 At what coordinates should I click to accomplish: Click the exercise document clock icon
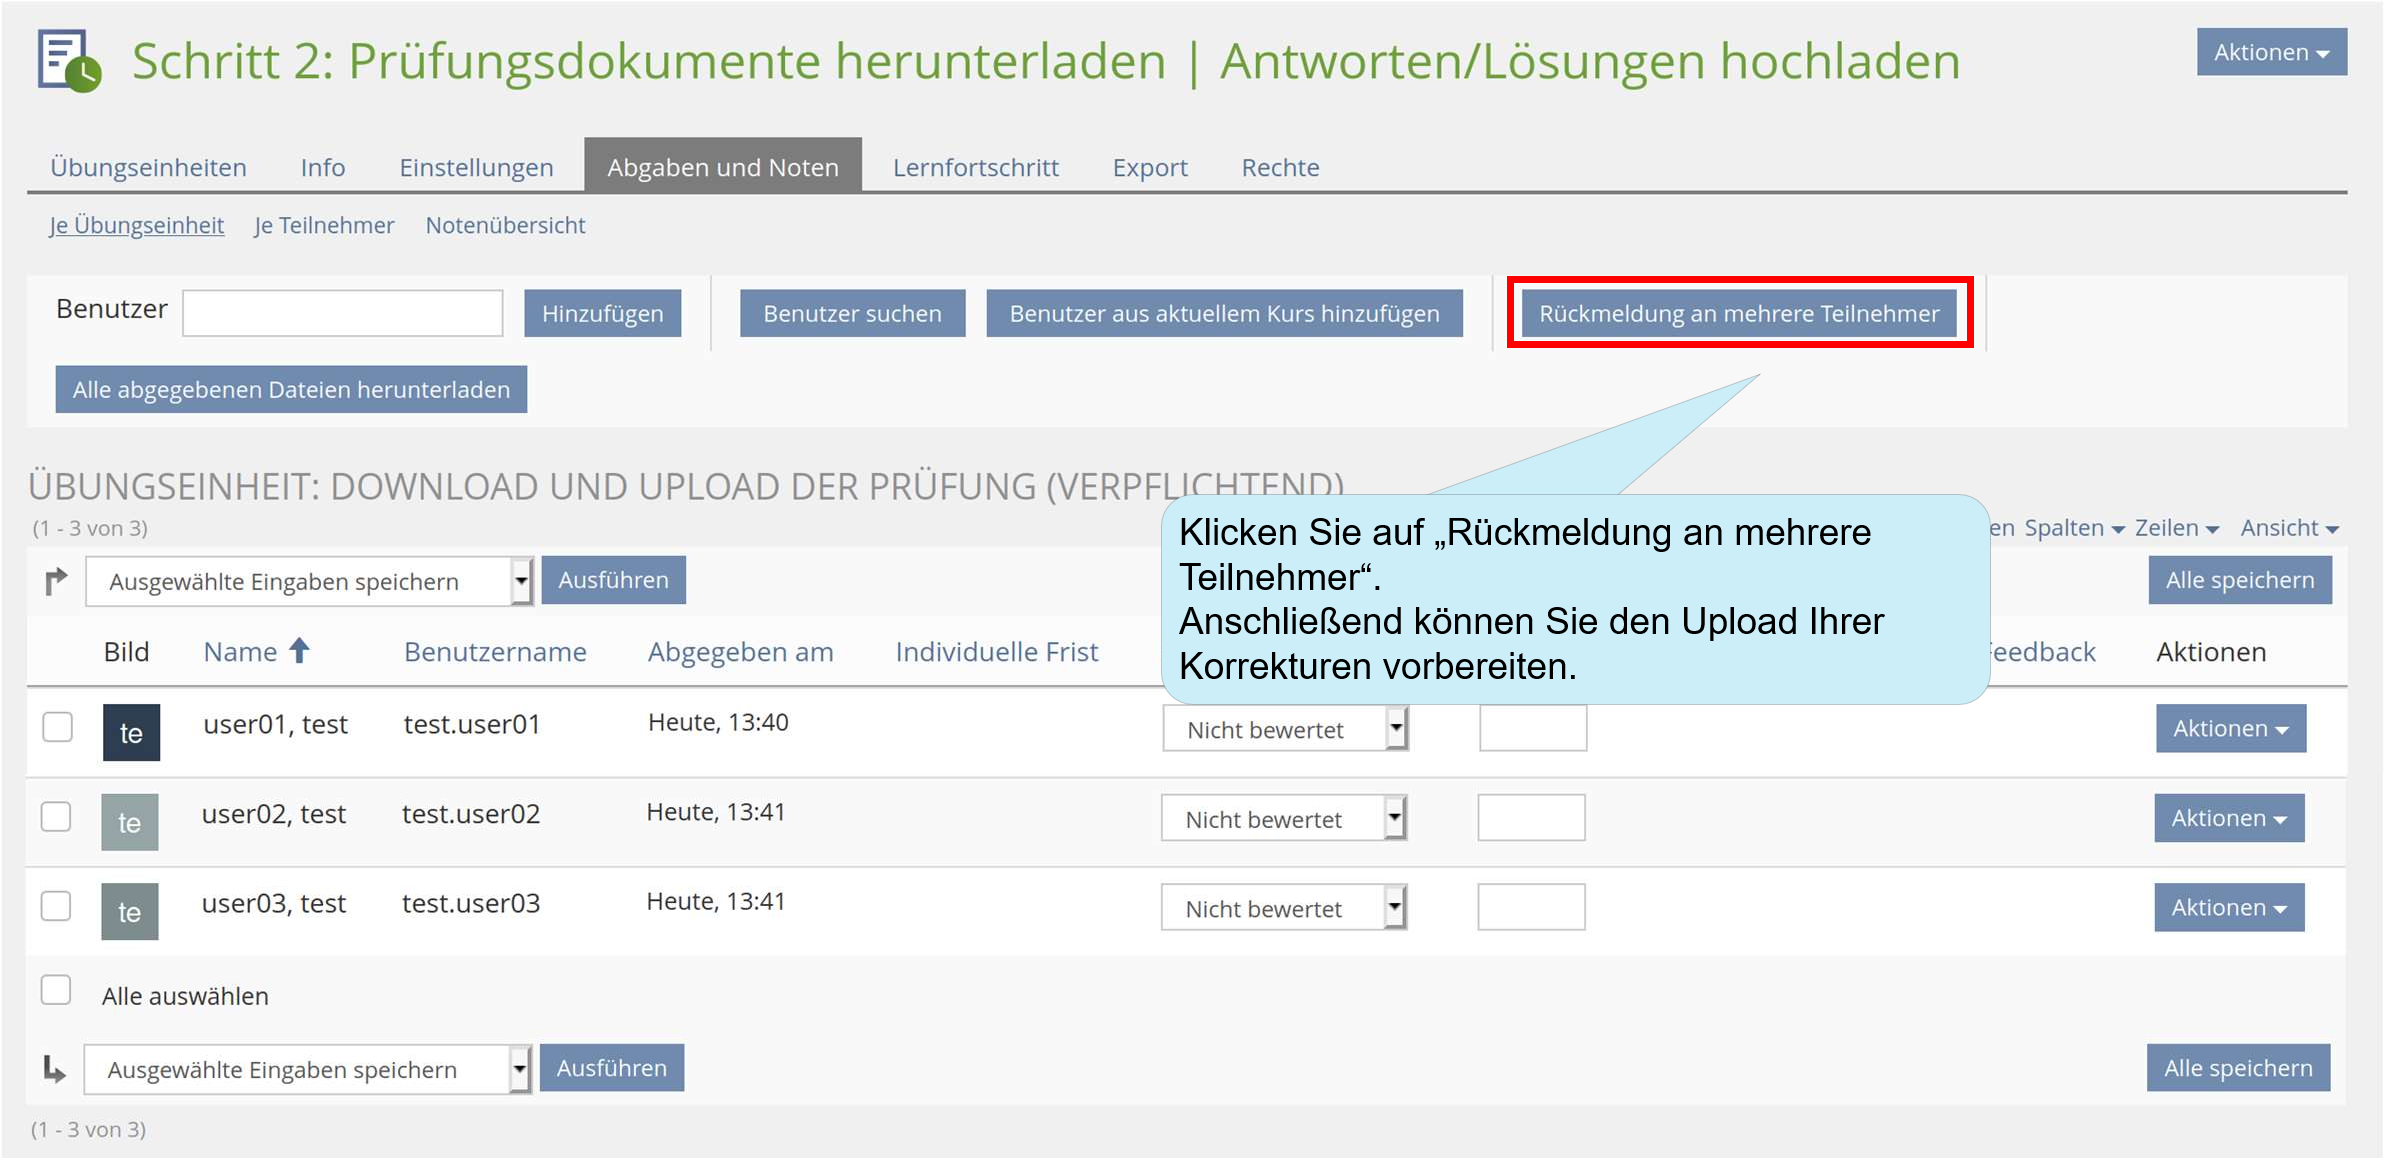[70, 60]
